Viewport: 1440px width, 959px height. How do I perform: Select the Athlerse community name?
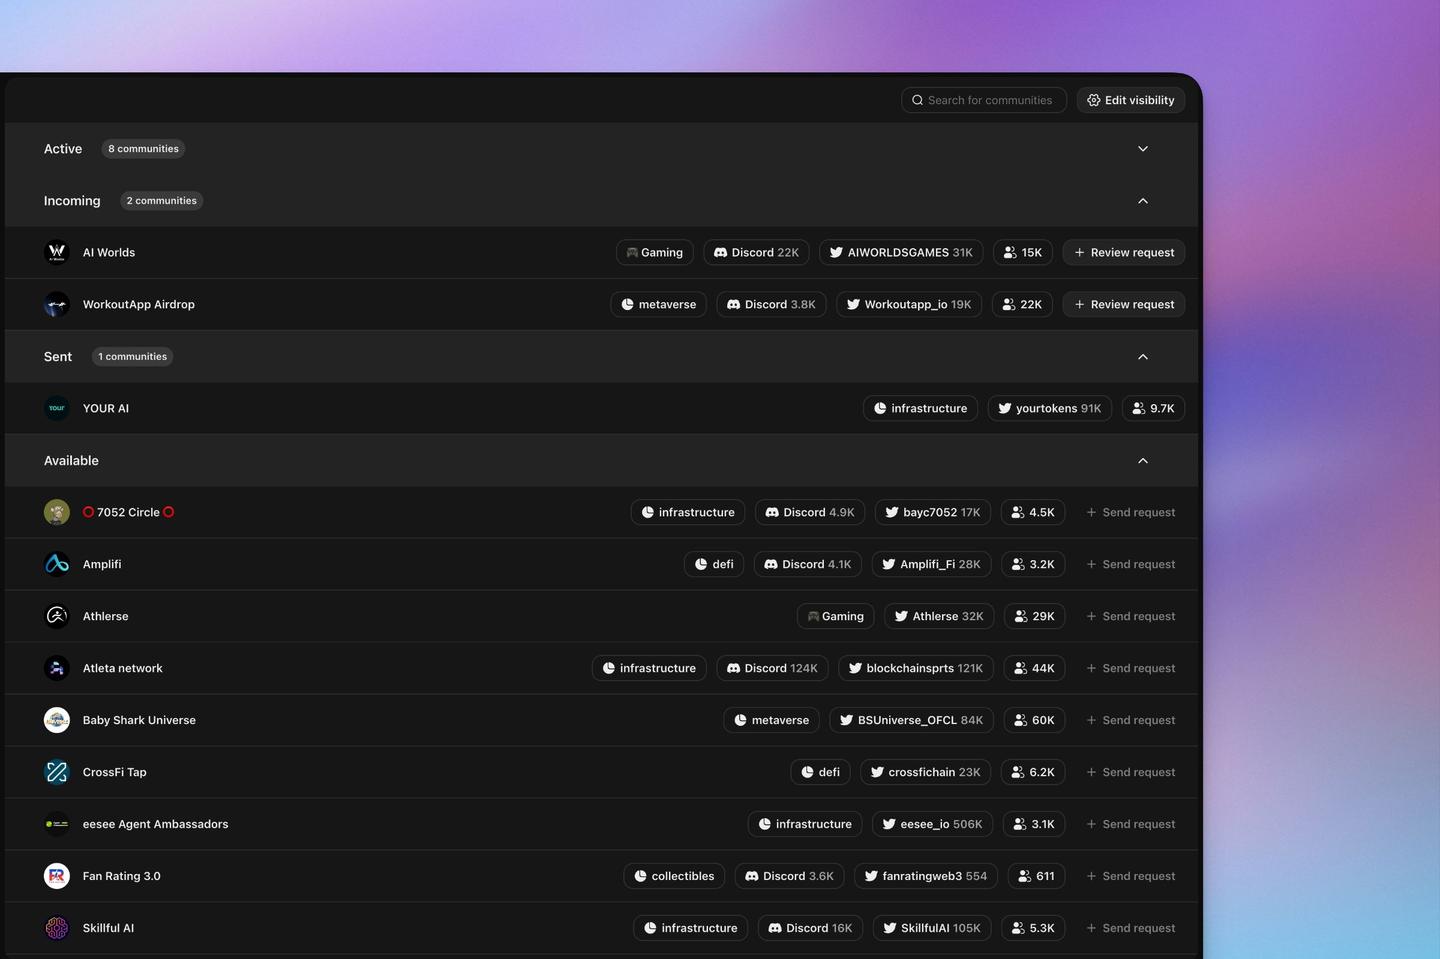click(106, 616)
